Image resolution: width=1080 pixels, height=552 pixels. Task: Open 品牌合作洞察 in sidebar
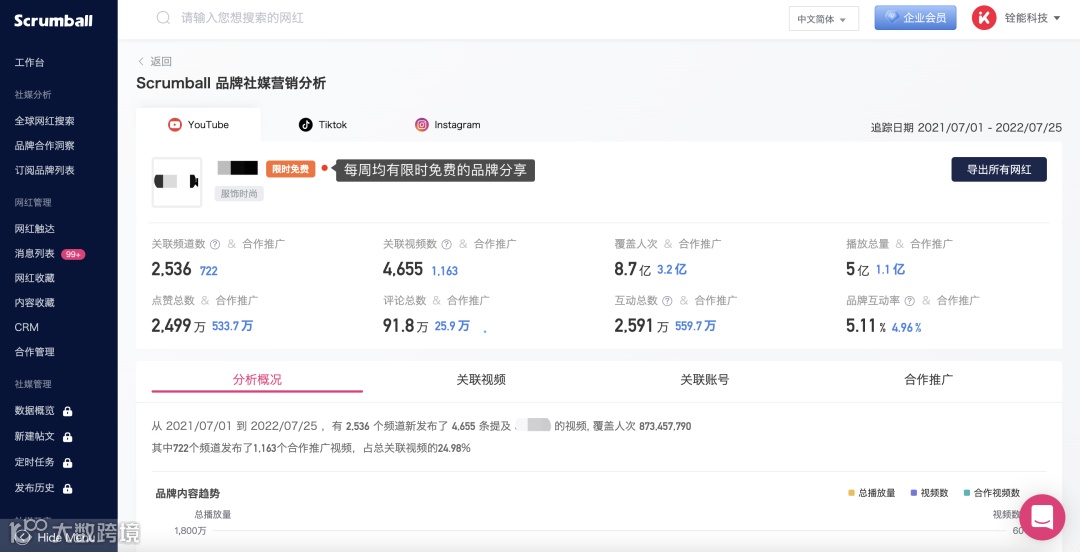click(45, 145)
